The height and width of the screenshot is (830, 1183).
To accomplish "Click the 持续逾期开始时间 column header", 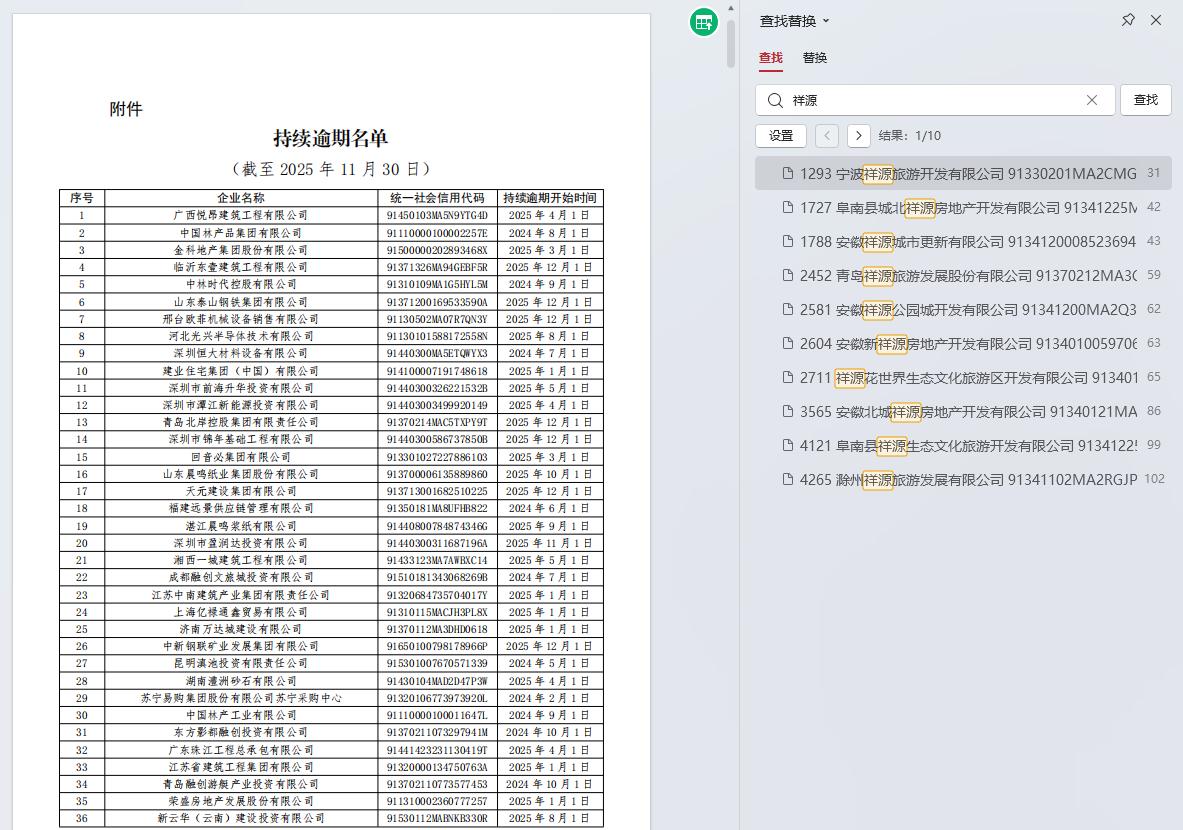I will pos(550,198).
